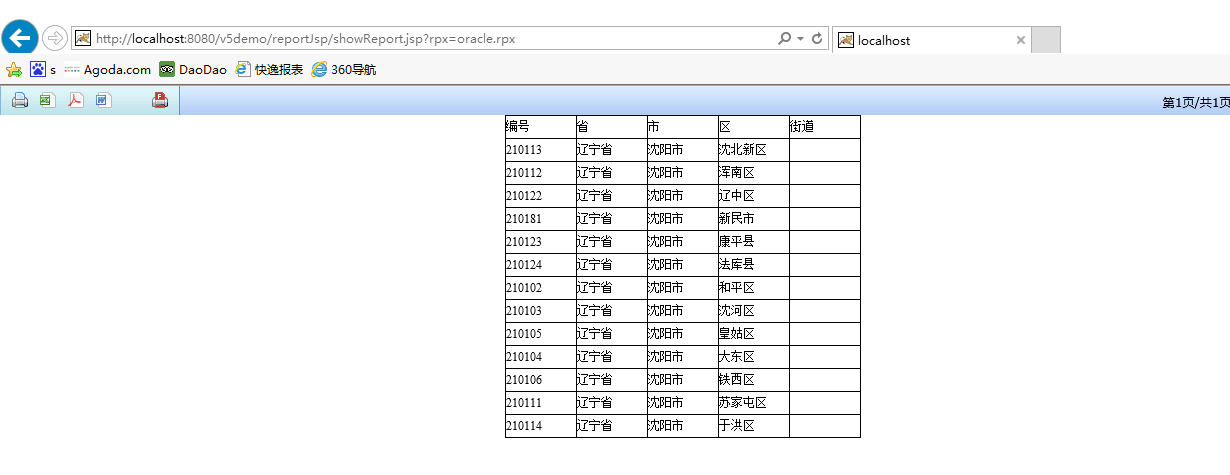Open address bar dropdown arrow
This screenshot has height=475, width=1230.
(x=800, y=39)
